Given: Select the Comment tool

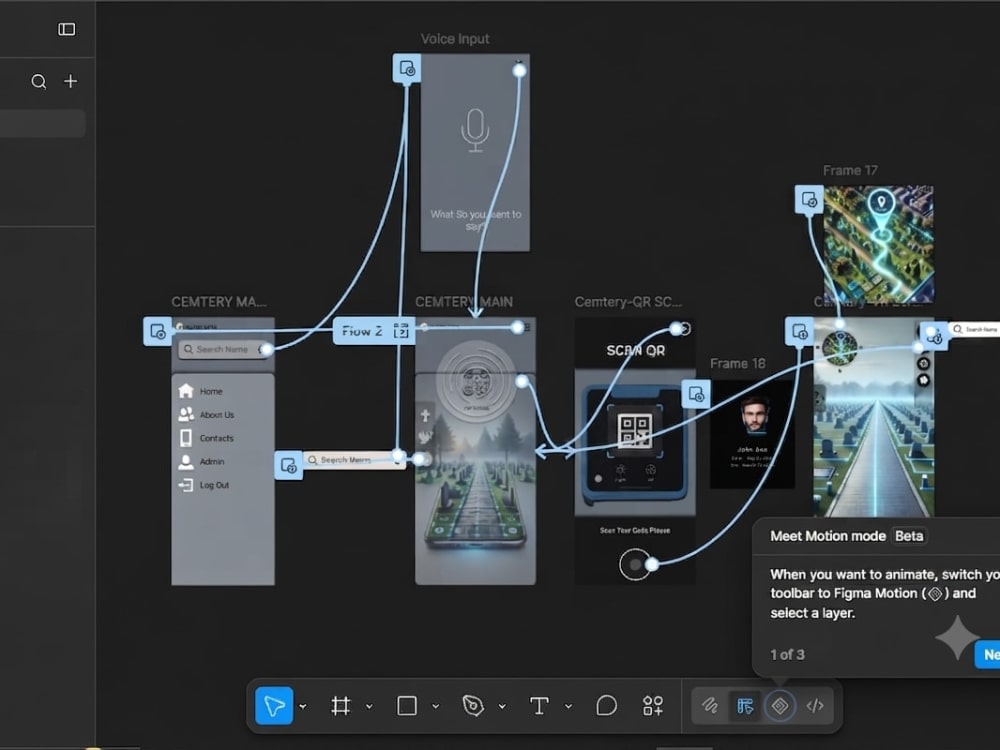Looking at the screenshot, I should (x=607, y=705).
